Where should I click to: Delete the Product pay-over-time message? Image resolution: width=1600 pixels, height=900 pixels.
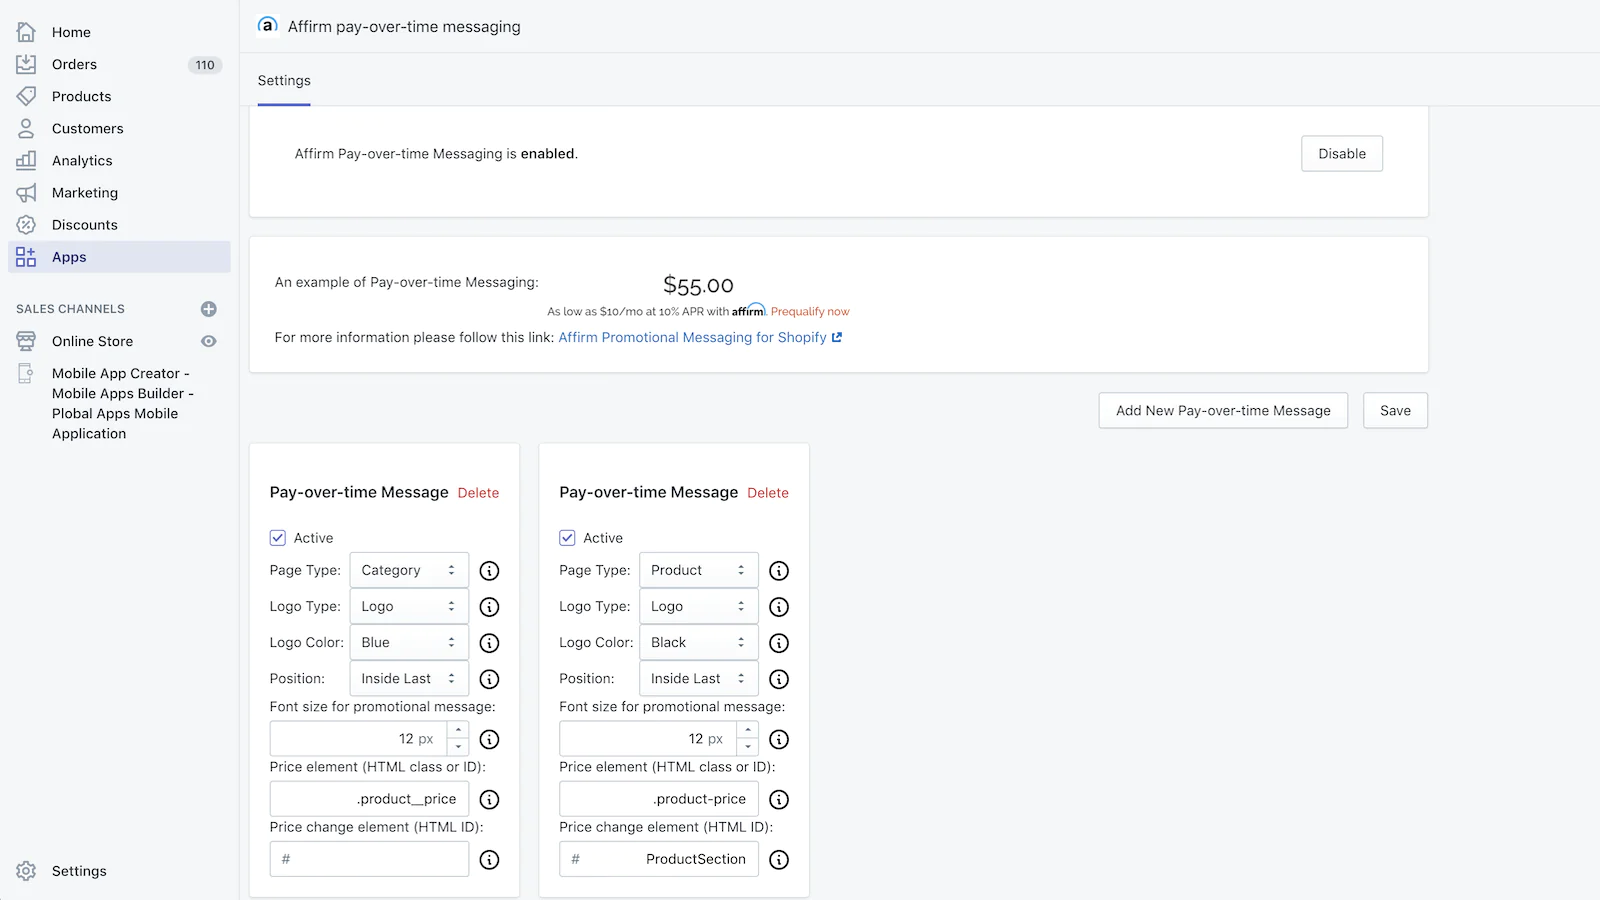click(x=768, y=493)
